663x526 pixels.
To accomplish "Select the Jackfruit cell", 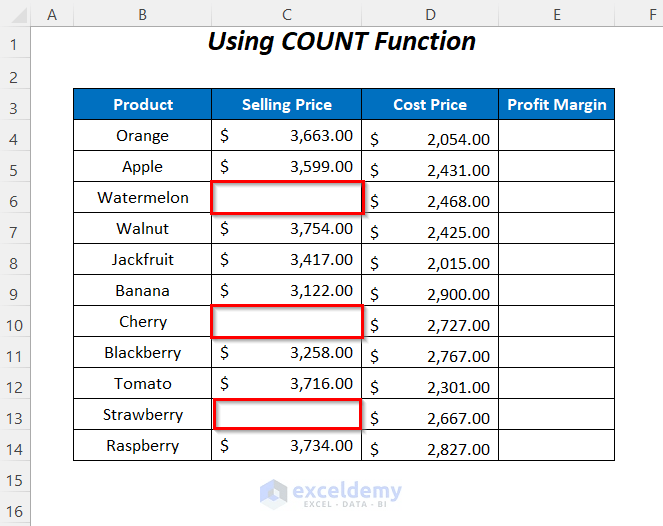I will pos(142,259).
